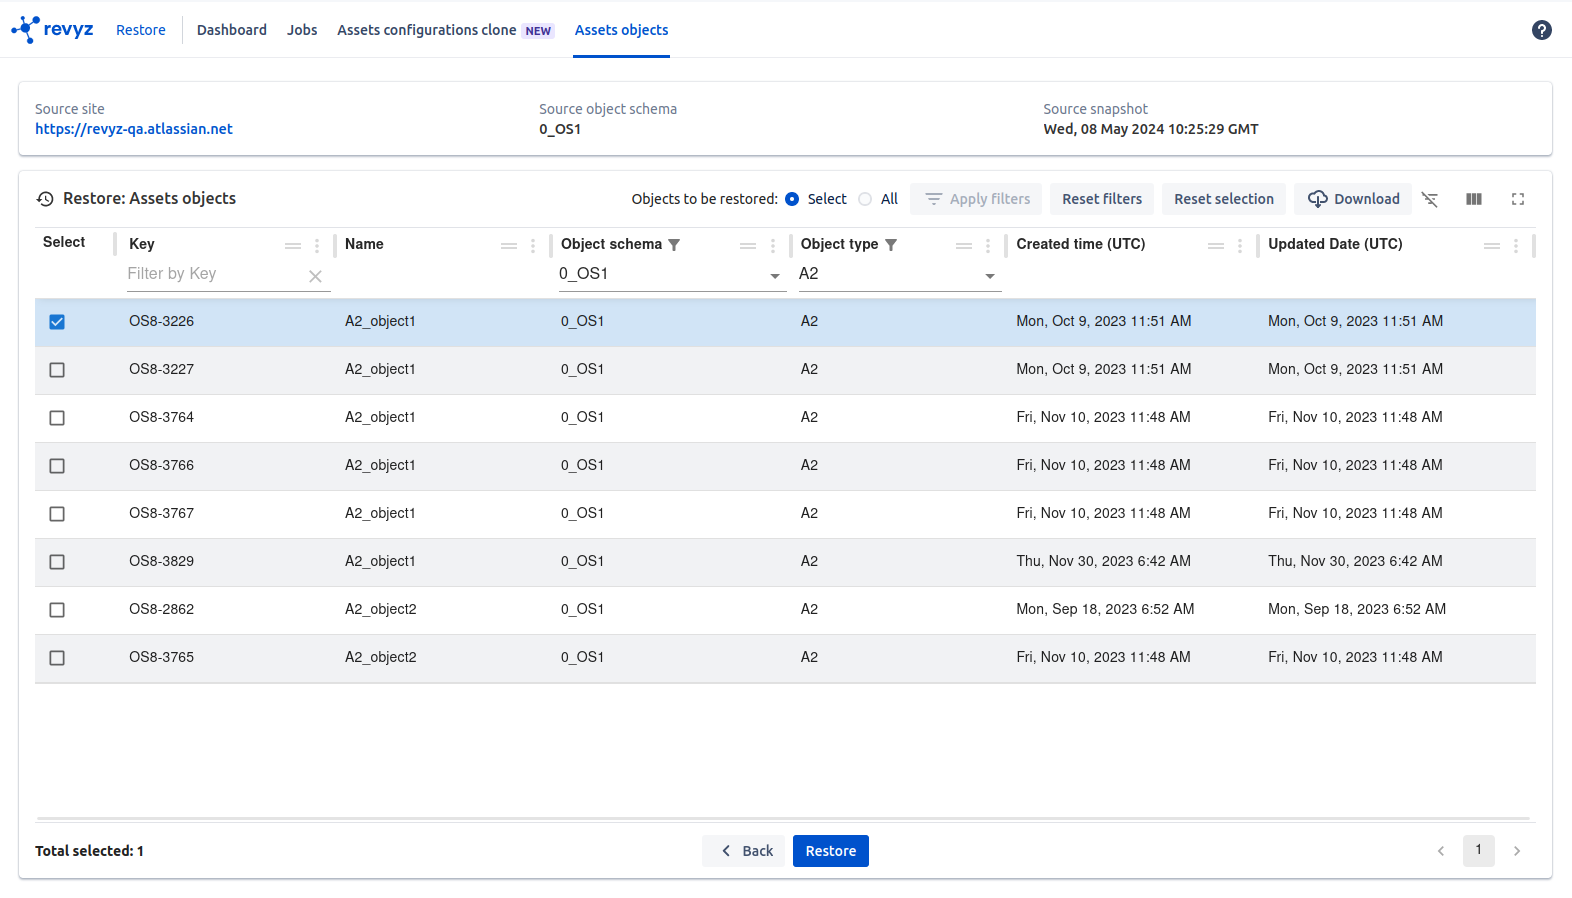
Task: Check the OS8-3766 row checkbox
Action: point(57,466)
